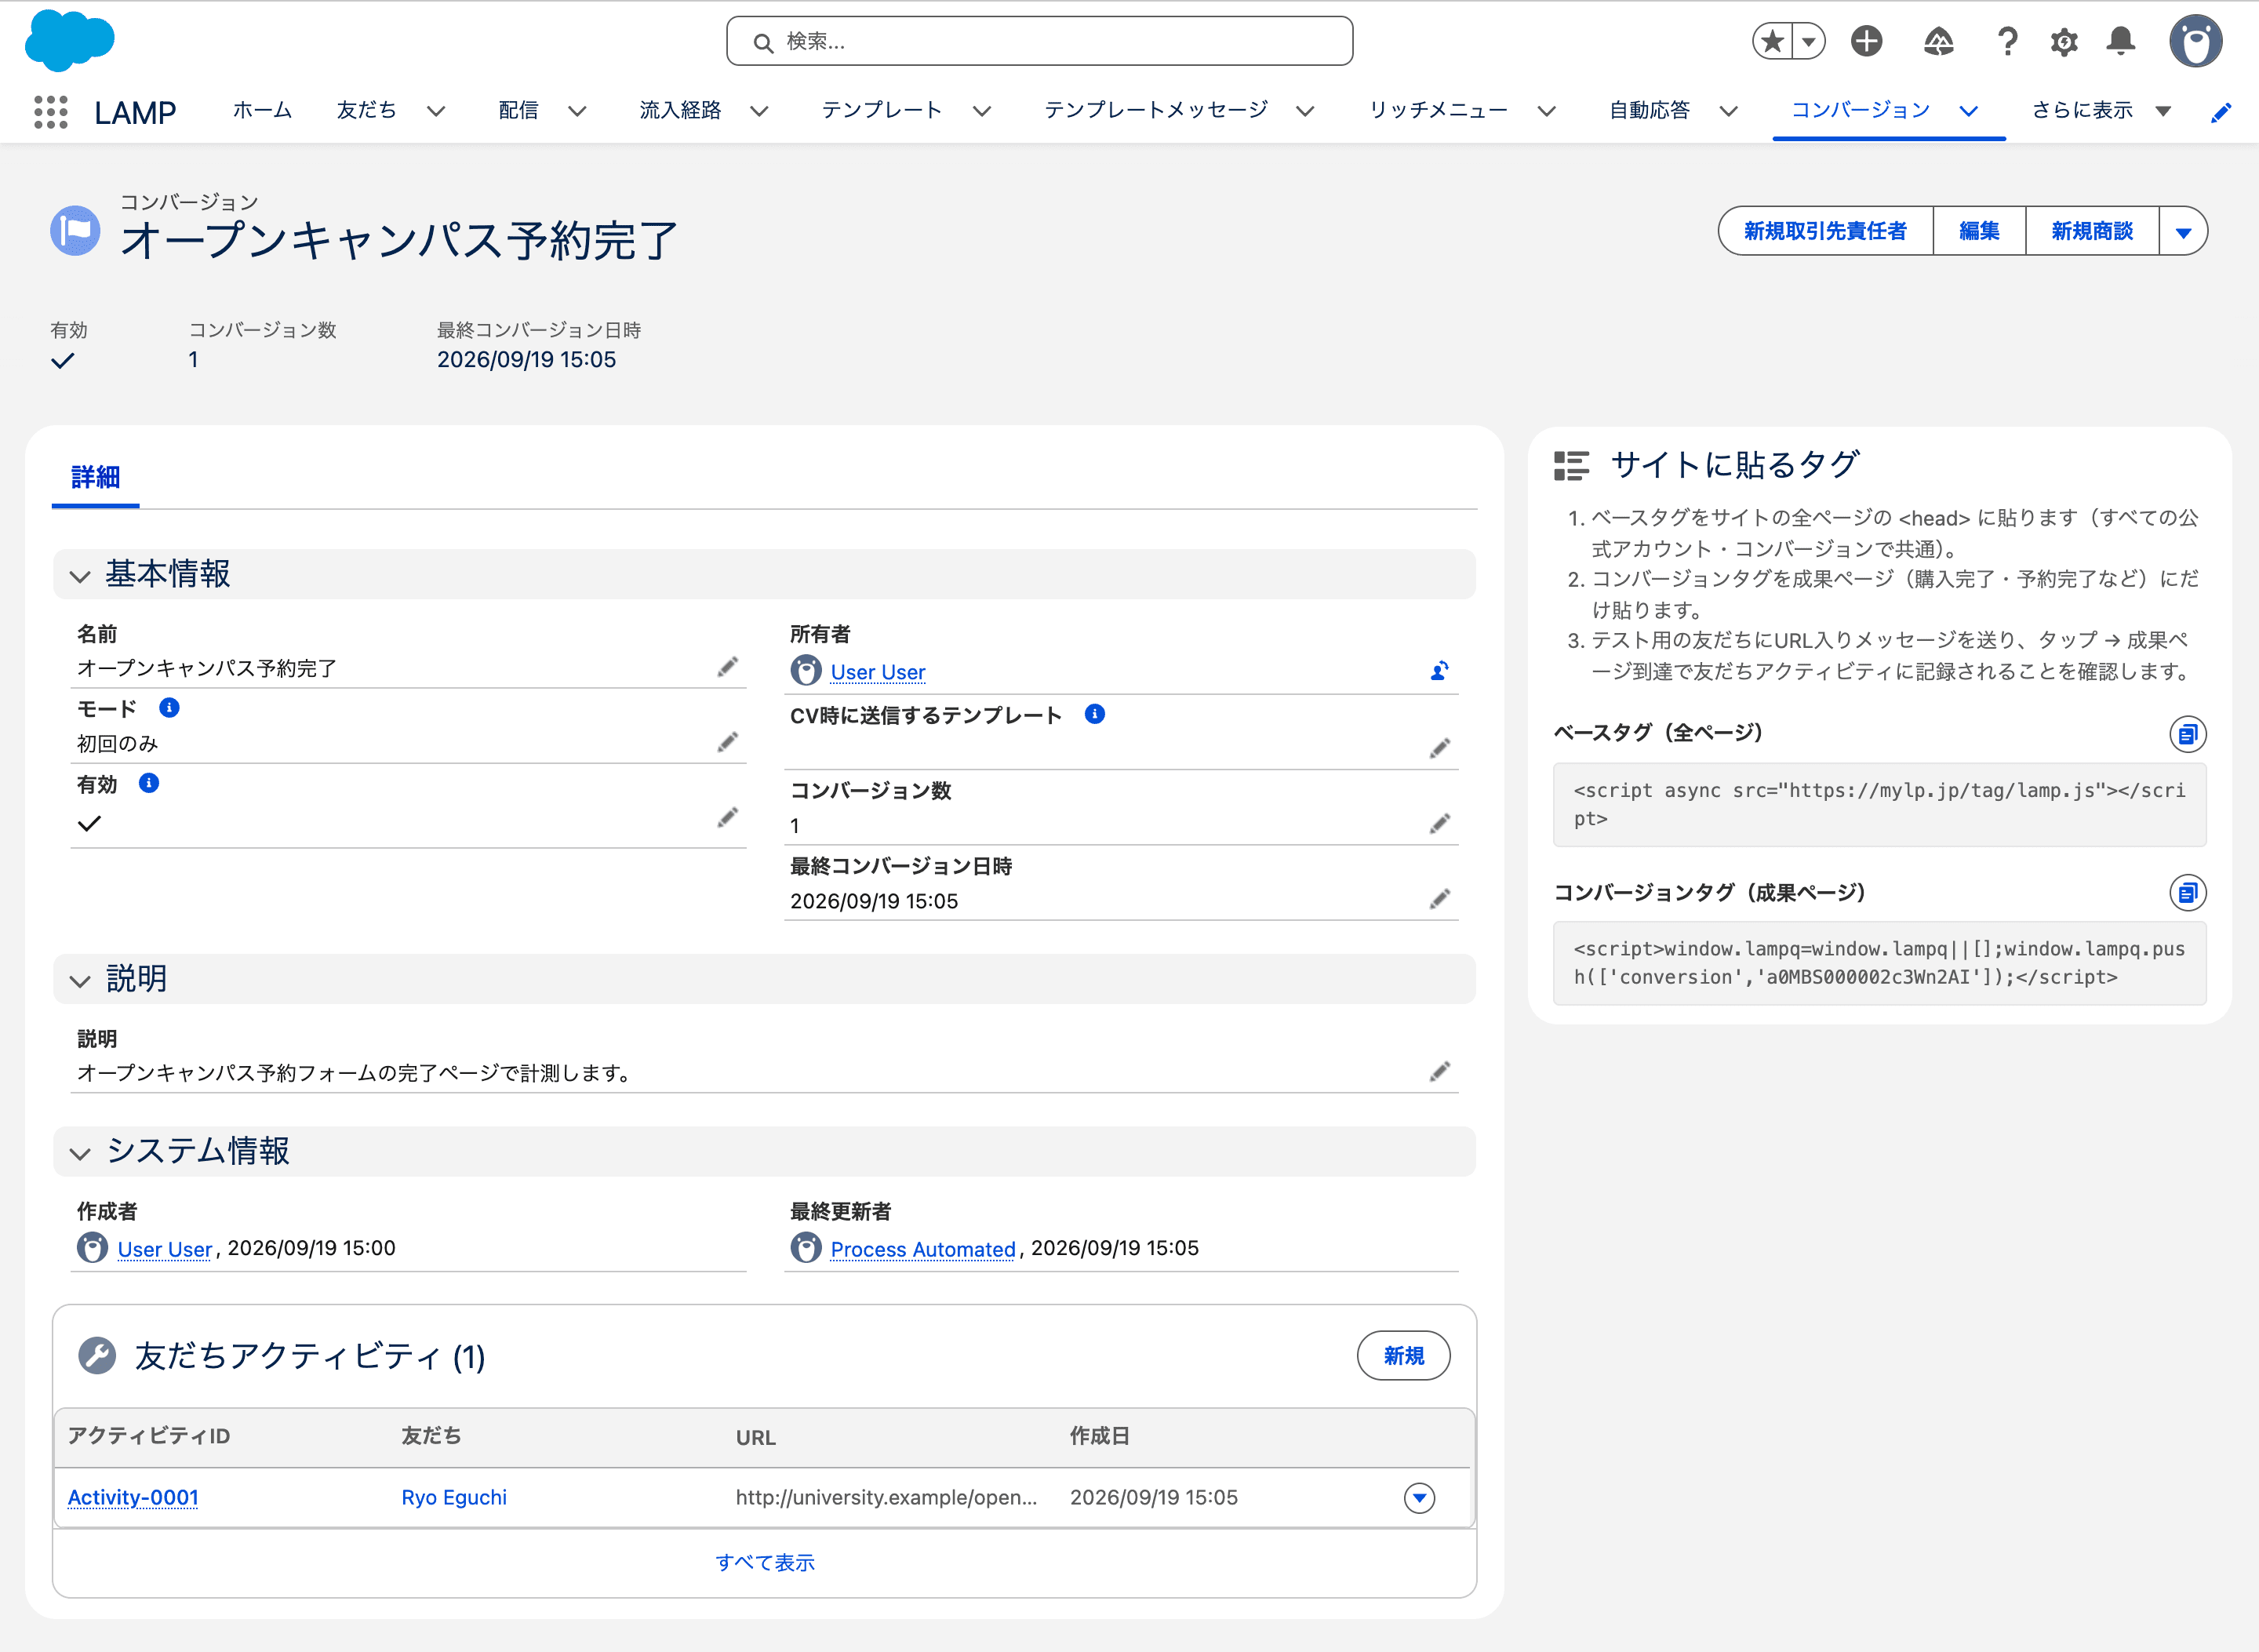Open the Ryo Eguchi friend link
This screenshot has width=2259, height=1652.
point(454,1497)
